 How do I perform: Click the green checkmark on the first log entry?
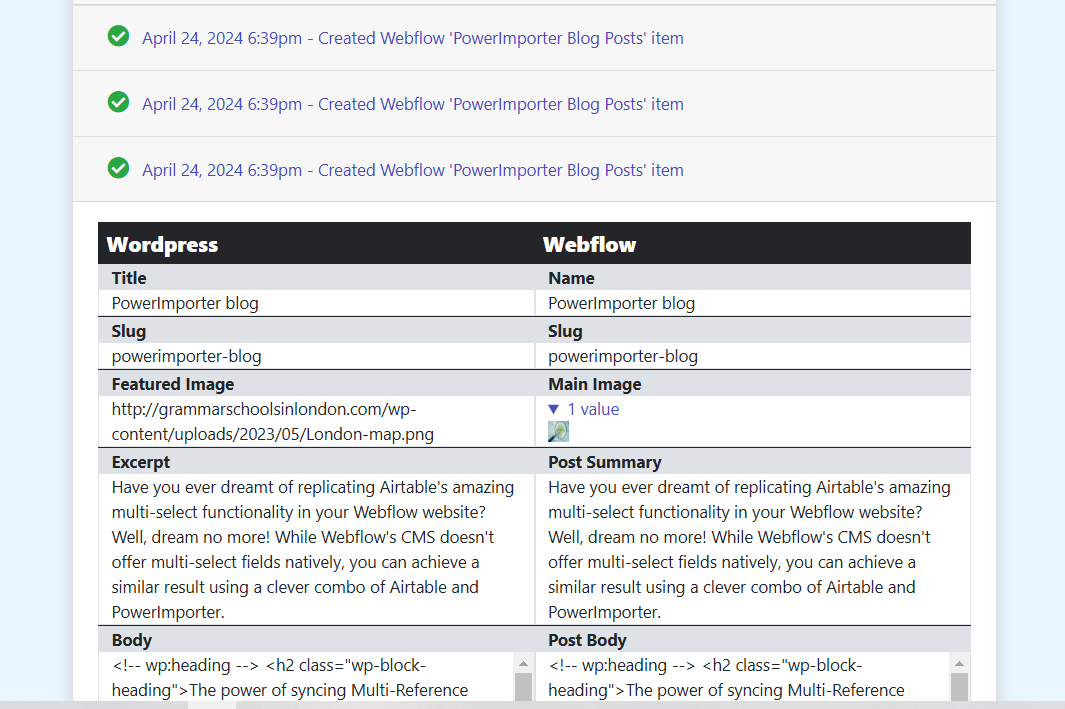[x=118, y=37]
